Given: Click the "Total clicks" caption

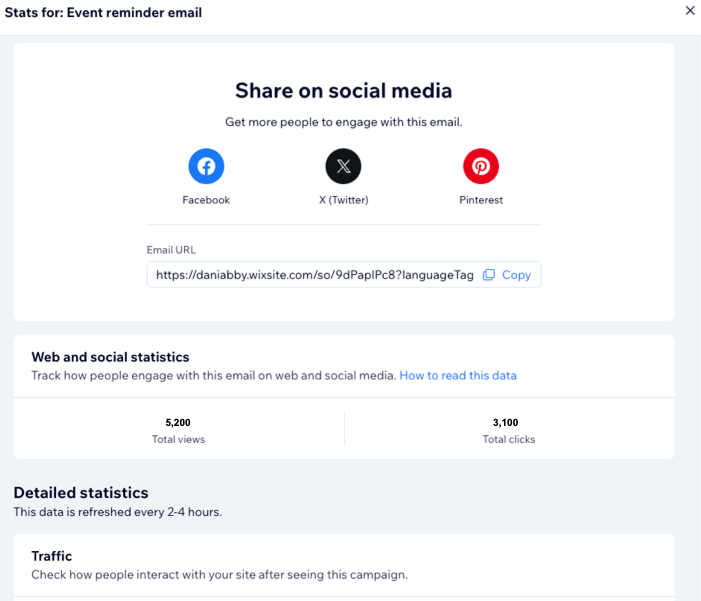Looking at the screenshot, I should coord(508,439).
